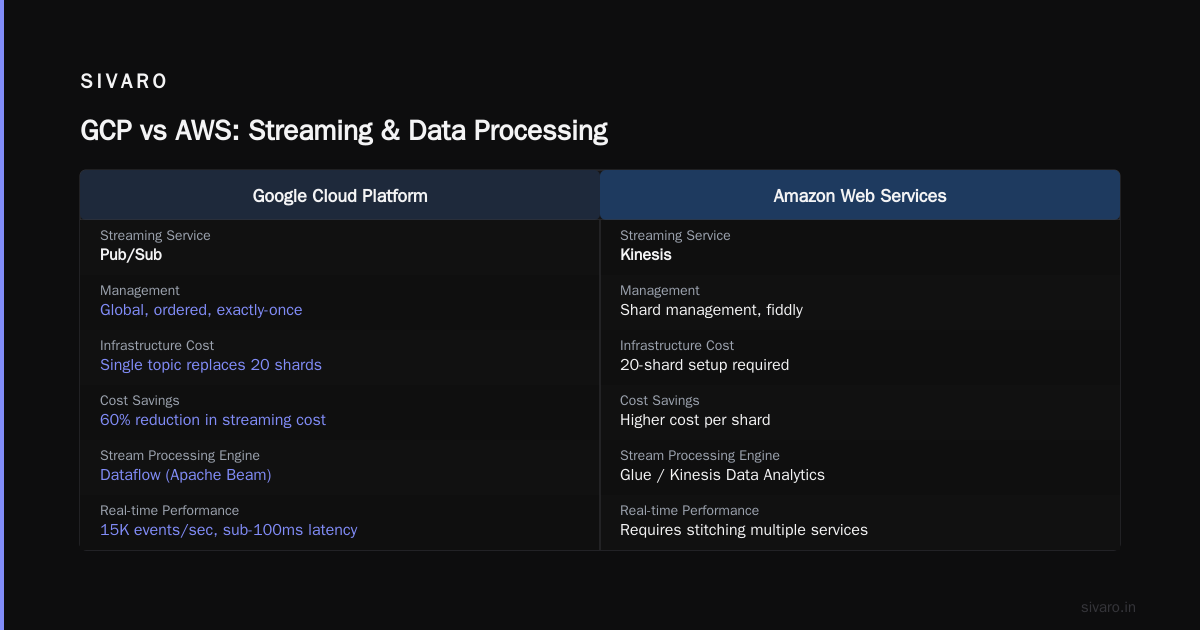The width and height of the screenshot is (1200, 630).
Task: Click the 'Pub/Sub' streaming service value
Action: click(x=131, y=255)
